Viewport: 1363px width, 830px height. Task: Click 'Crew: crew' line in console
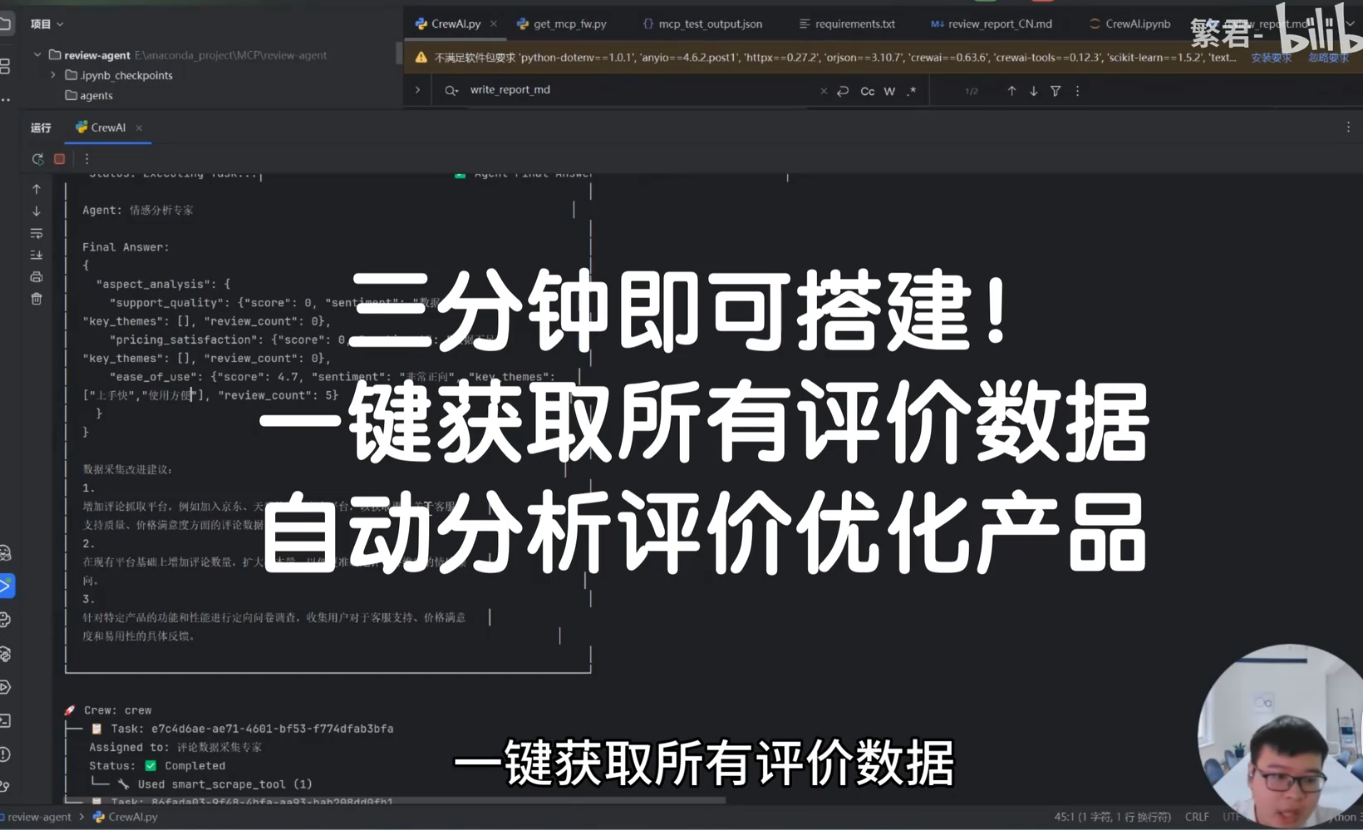click(108, 710)
